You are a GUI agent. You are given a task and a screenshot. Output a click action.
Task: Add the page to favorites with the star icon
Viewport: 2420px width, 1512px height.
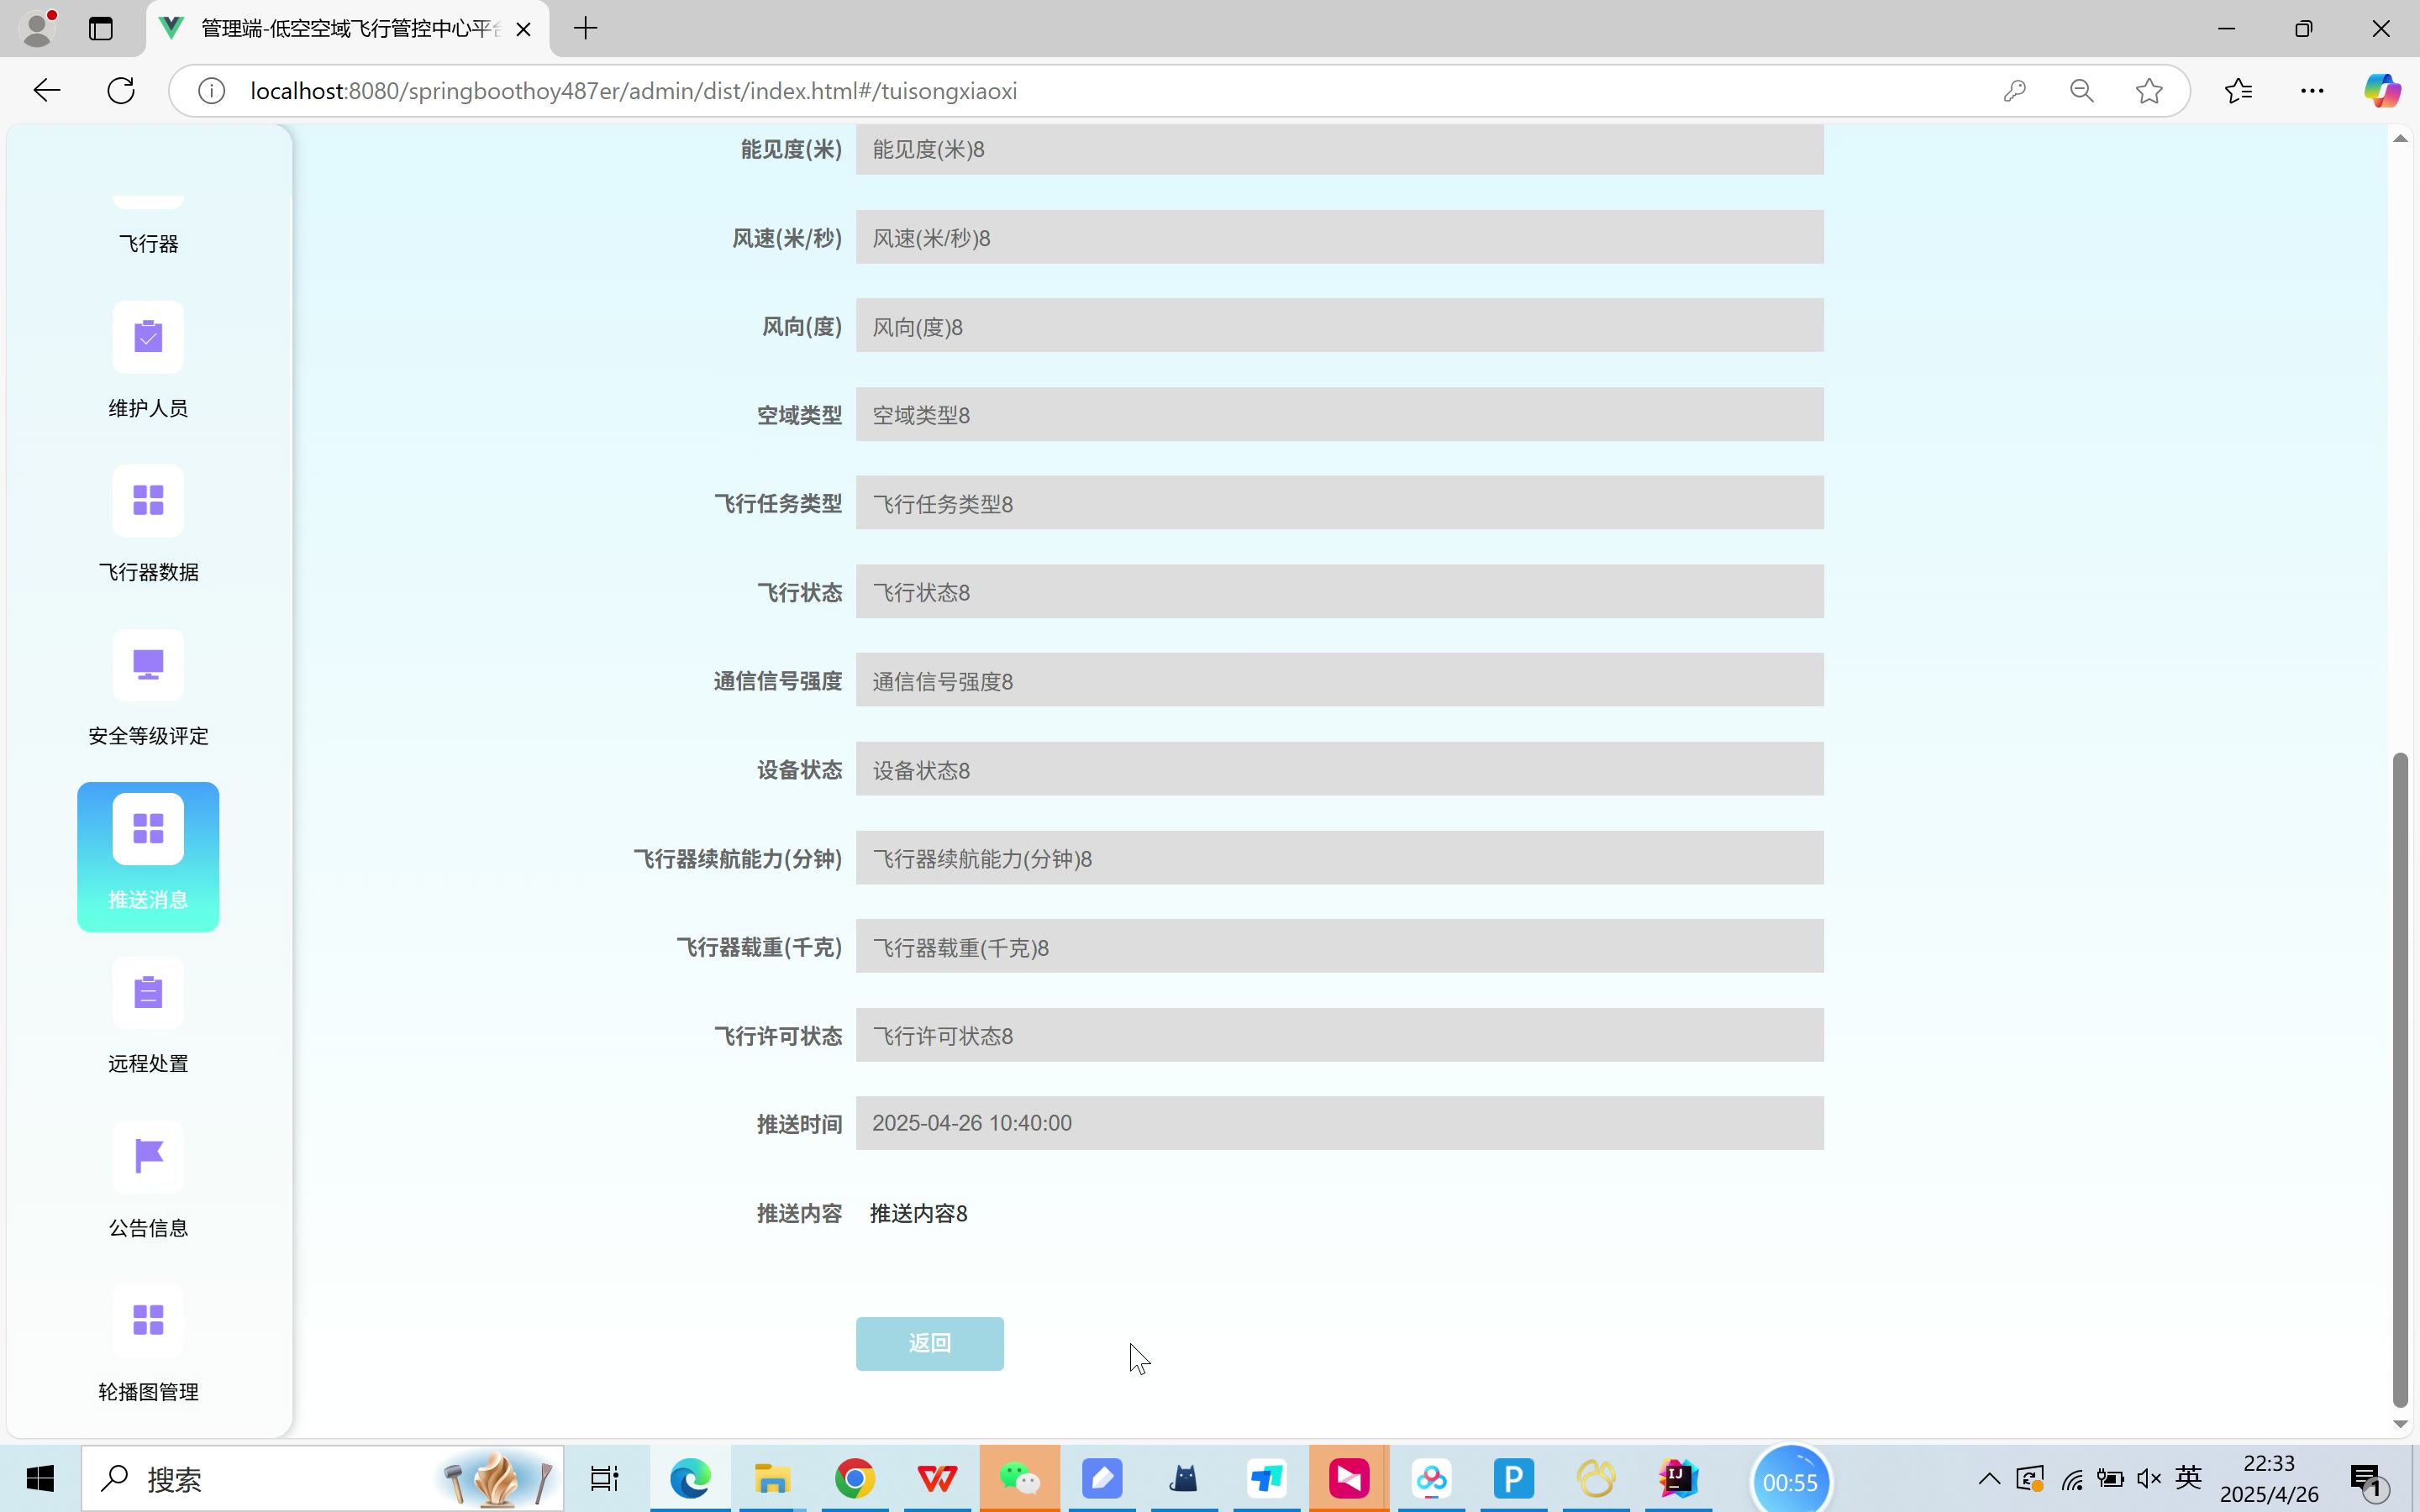2149,91
